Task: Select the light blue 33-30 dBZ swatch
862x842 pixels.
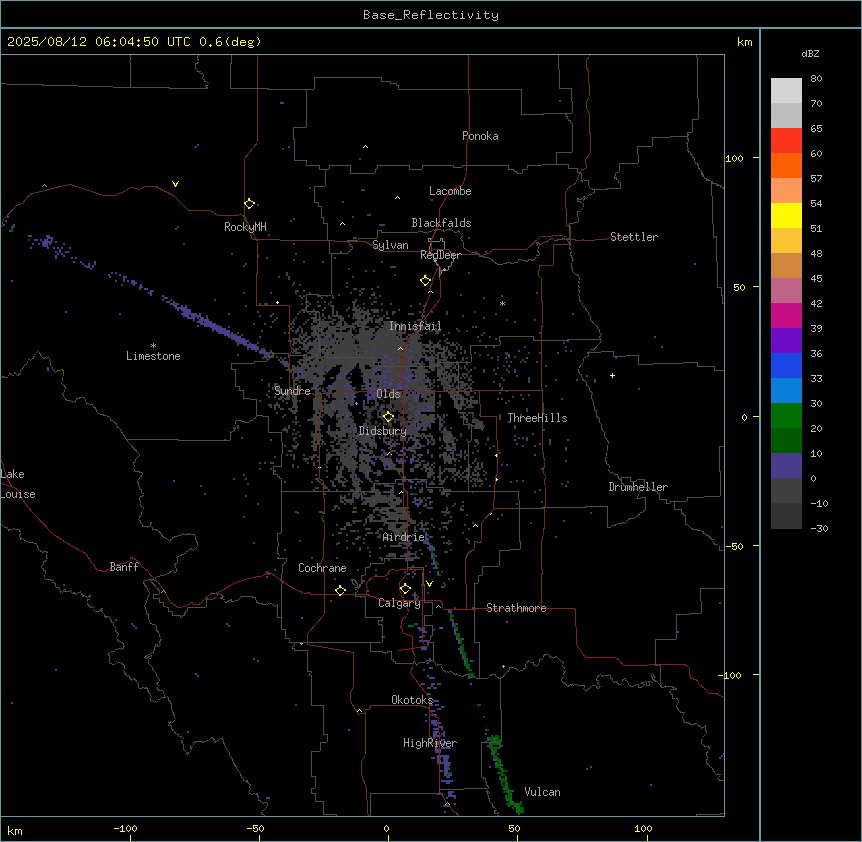Action: tap(786, 391)
